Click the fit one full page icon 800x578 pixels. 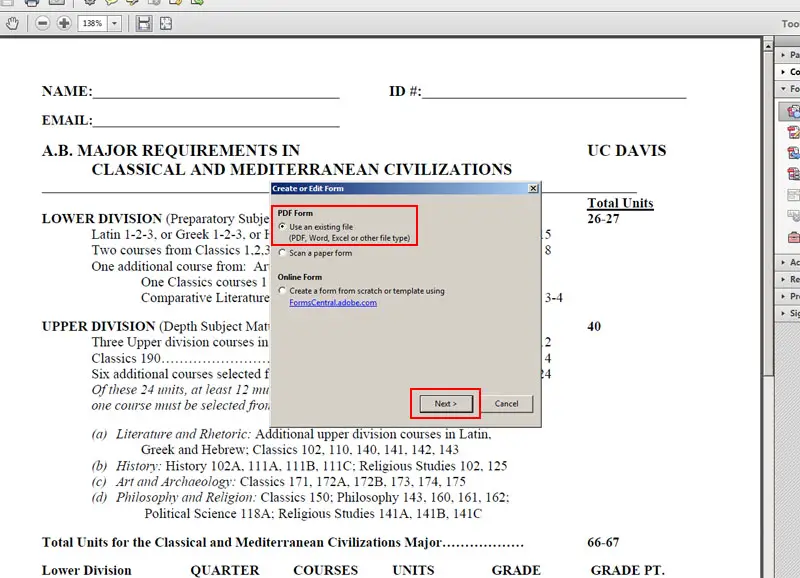(x=166, y=23)
